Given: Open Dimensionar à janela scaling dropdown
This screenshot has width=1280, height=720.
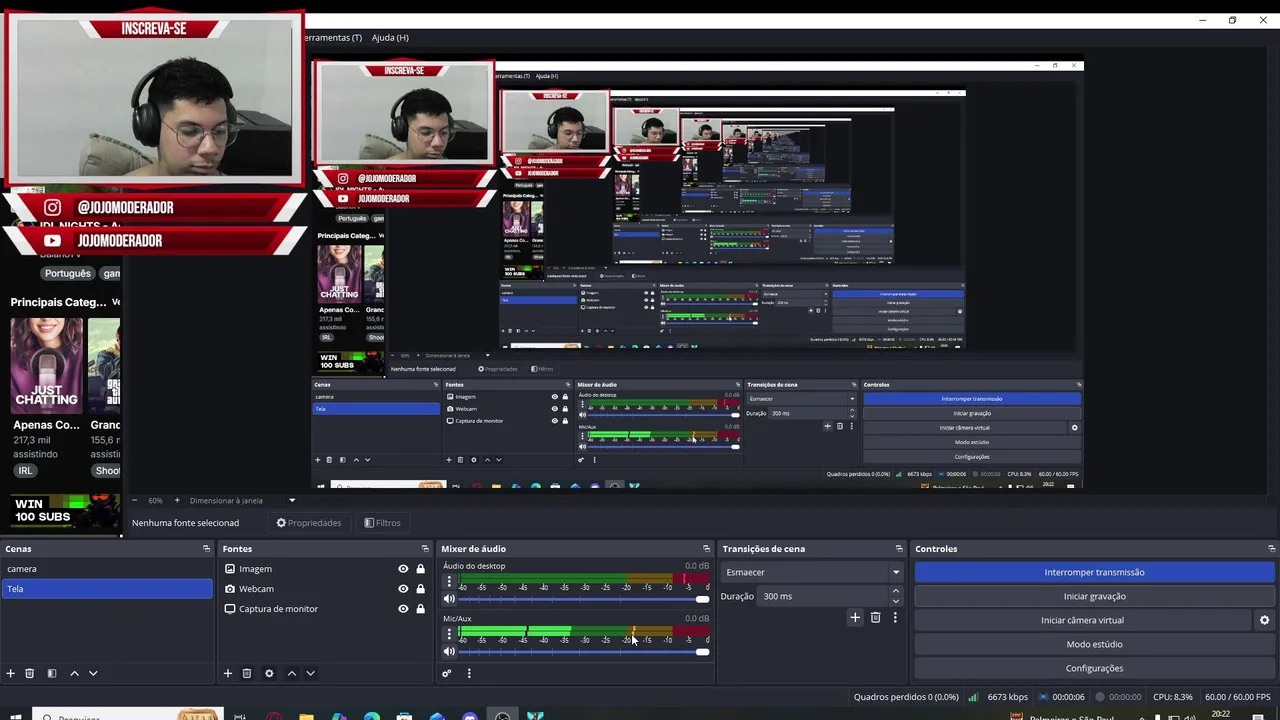Looking at the screenshot, I should pos(242,500).
